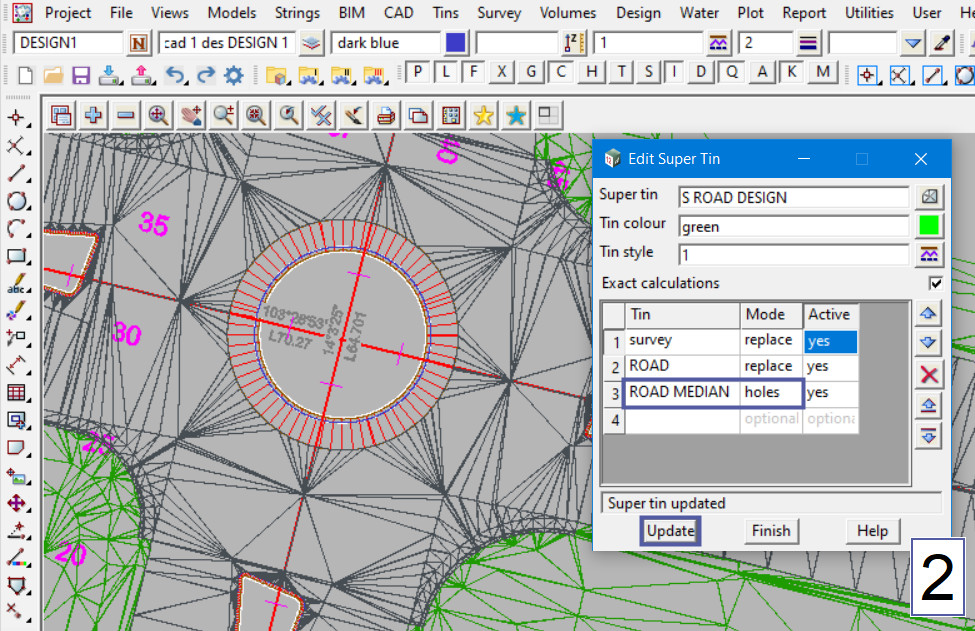Open the line style picker next to 1

718,43
